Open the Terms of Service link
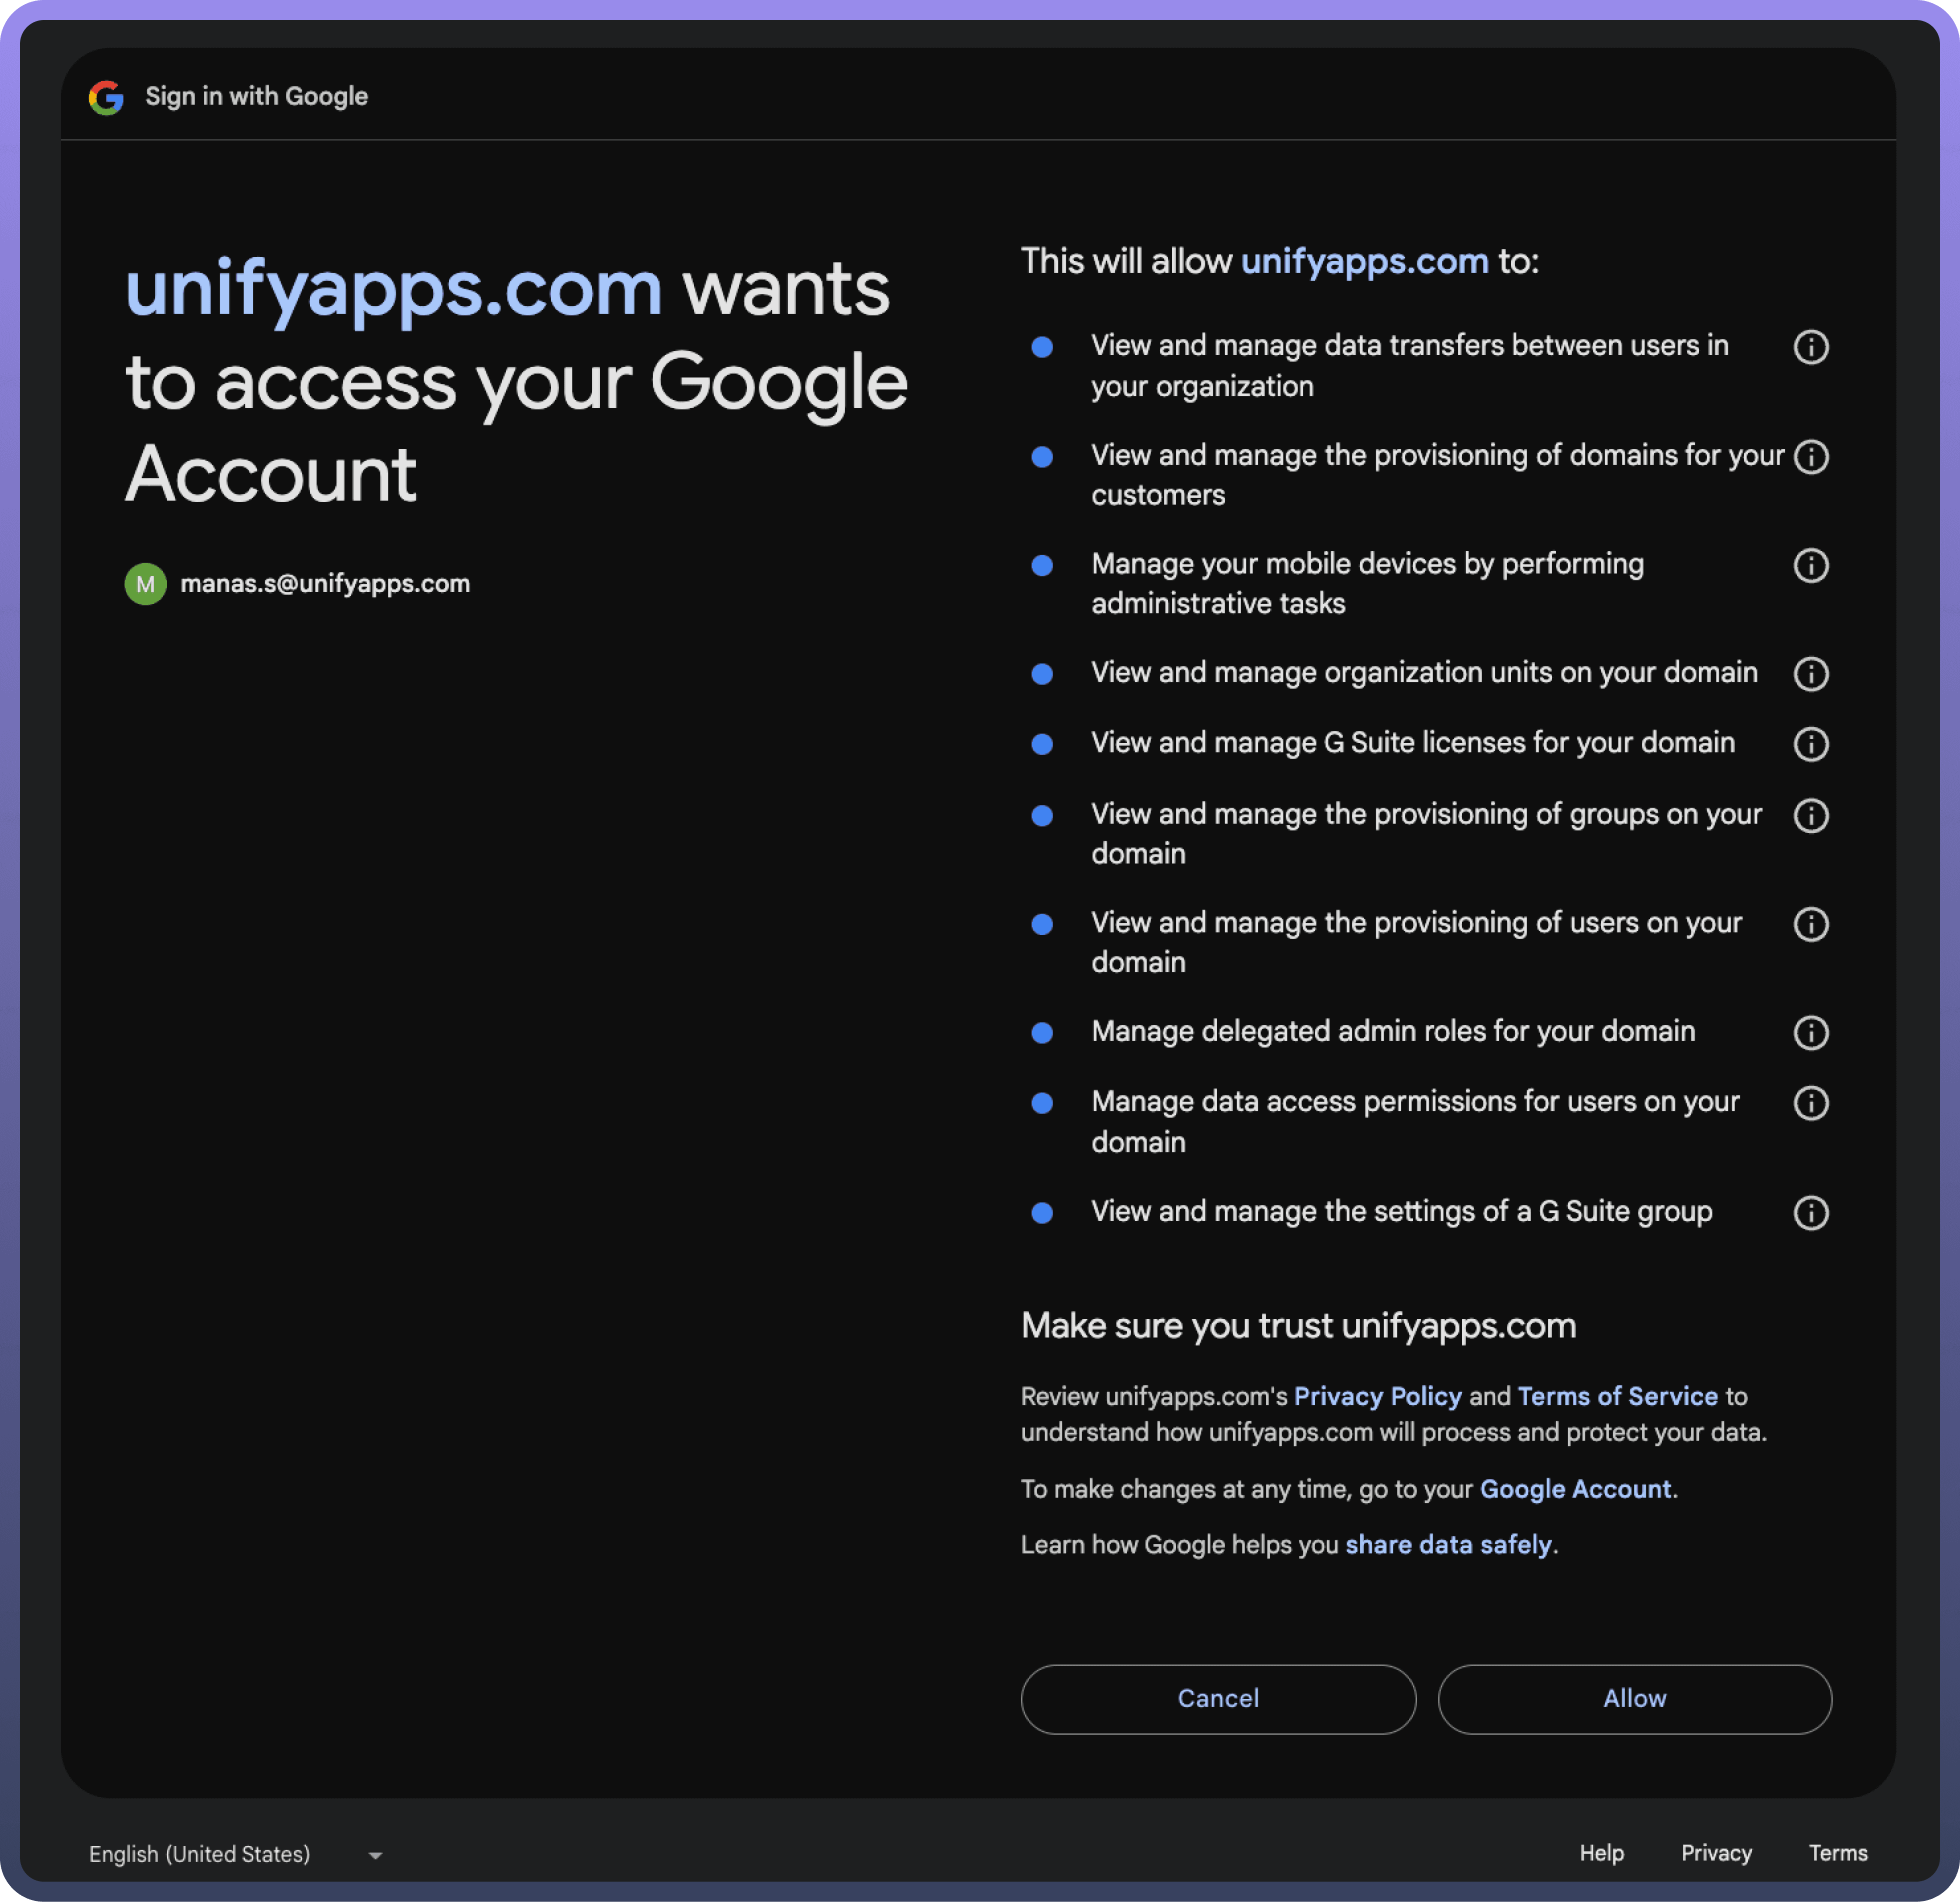This screenshot has width=1960, height=1902. click(x=1617, y=1396)
